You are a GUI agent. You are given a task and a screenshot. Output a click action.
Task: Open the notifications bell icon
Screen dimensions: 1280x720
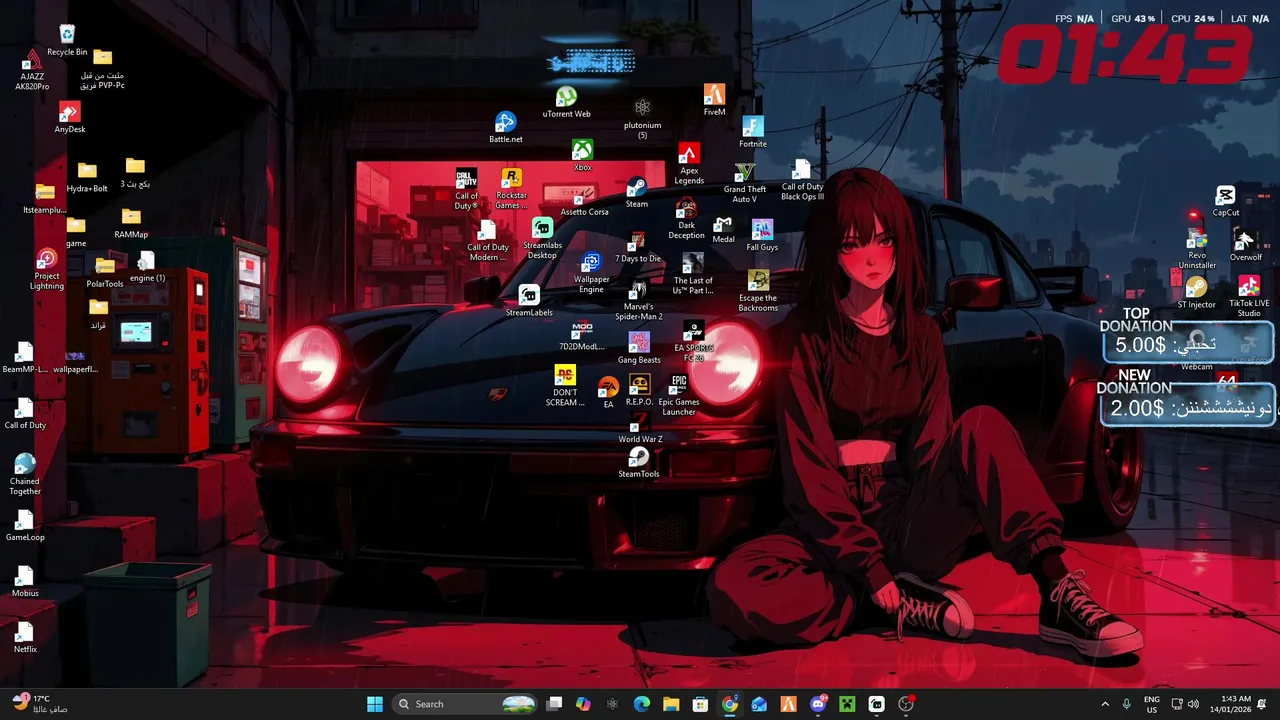coord(1263,704)
